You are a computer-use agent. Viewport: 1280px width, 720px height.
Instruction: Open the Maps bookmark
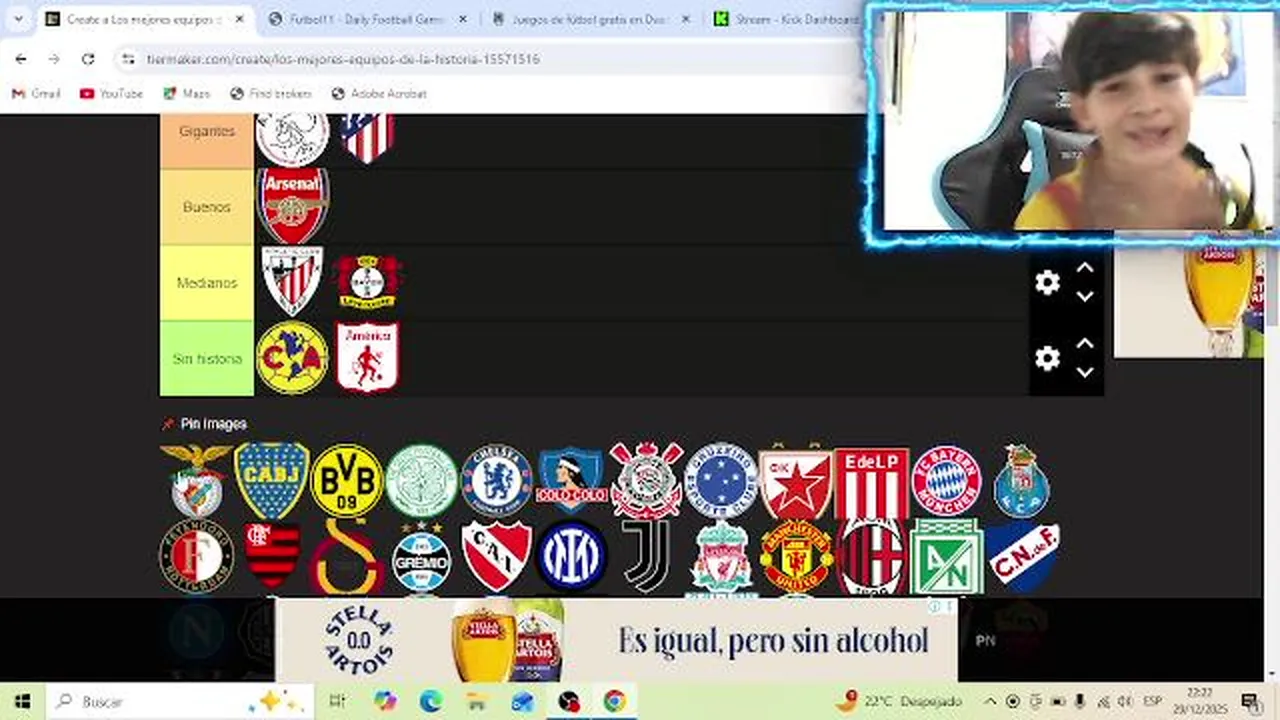(x=186, y=93)
